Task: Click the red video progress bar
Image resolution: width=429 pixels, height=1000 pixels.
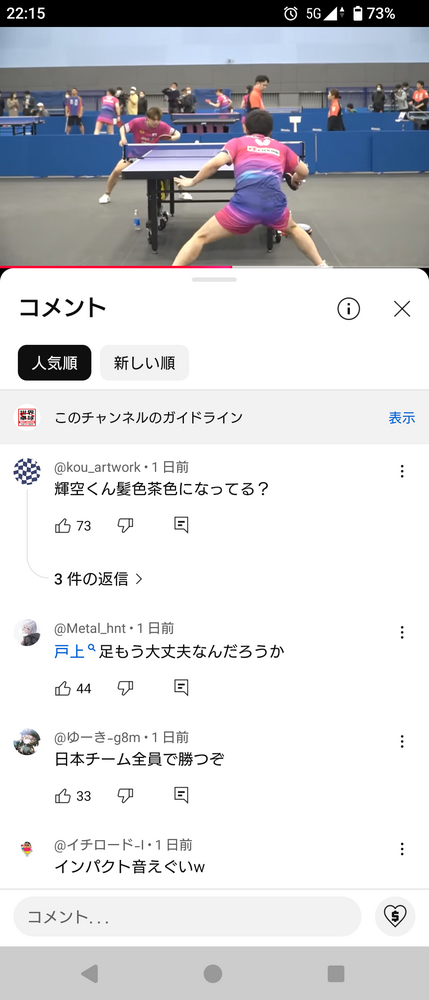Action: 214,267
